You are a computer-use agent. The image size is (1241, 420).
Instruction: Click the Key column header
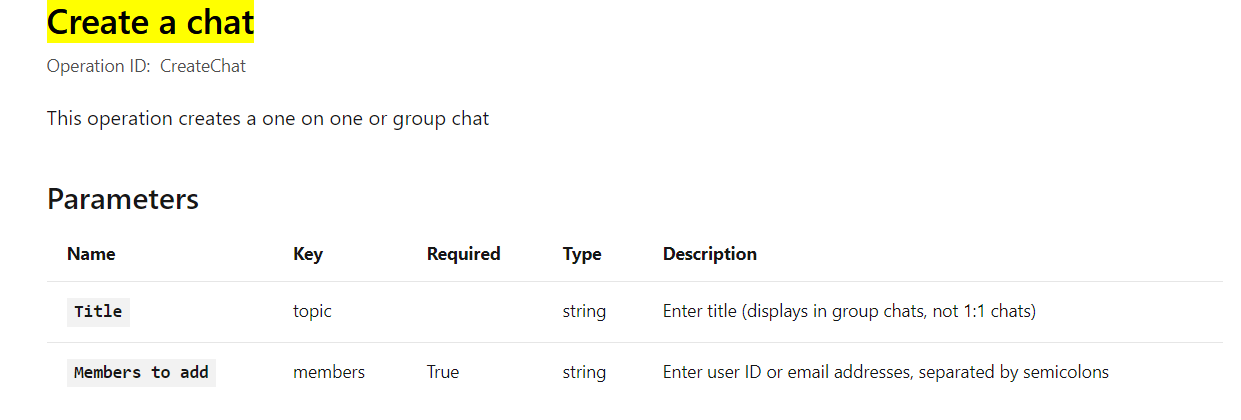(308, 254)
